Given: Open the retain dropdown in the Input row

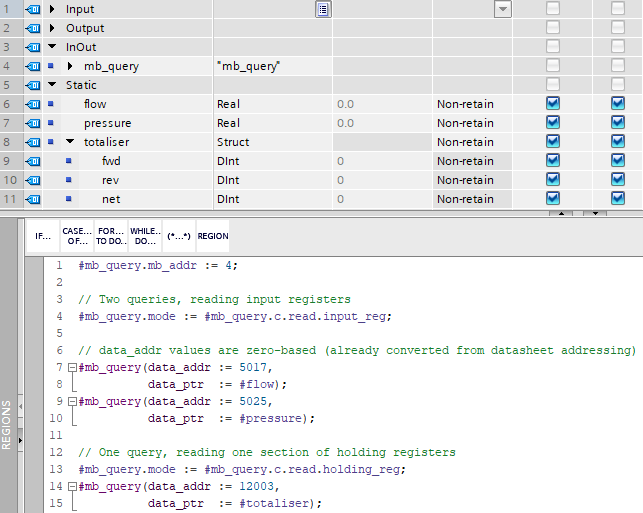Looking at the screenshot, I should (x=503, y=9).
